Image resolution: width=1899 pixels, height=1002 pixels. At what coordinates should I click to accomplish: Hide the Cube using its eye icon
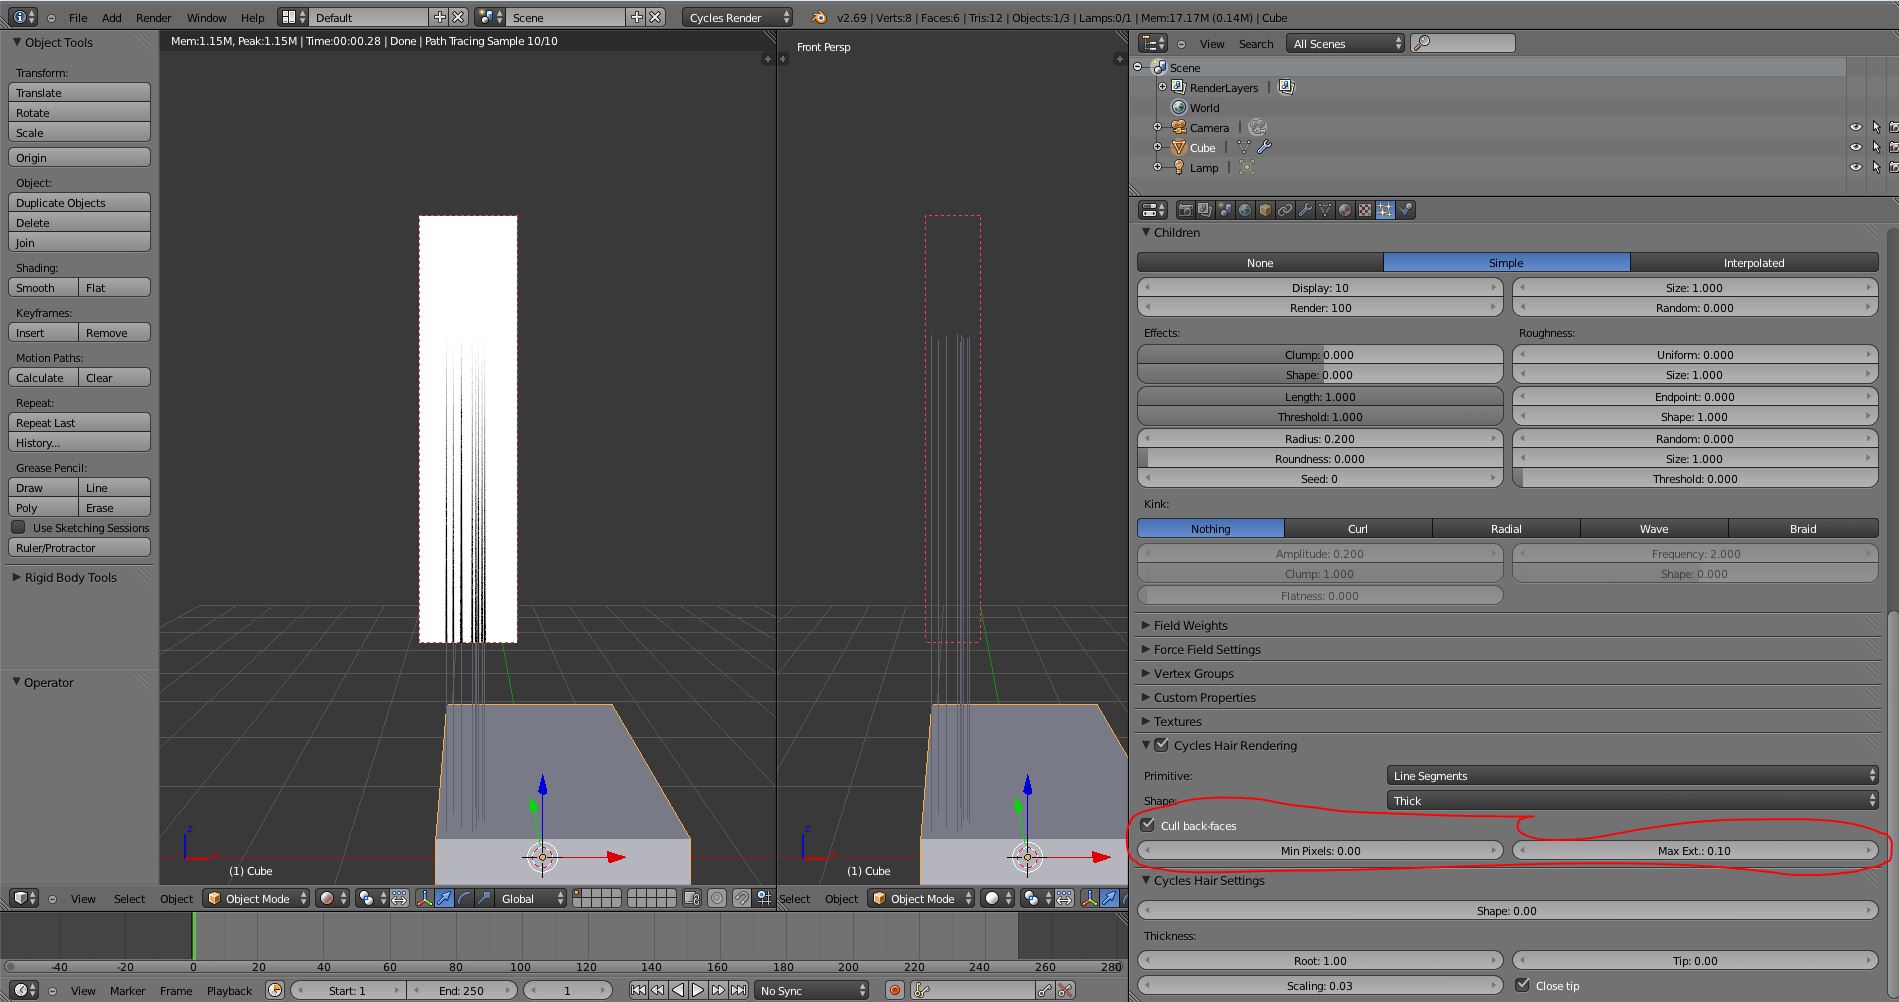pos(1856,147)
